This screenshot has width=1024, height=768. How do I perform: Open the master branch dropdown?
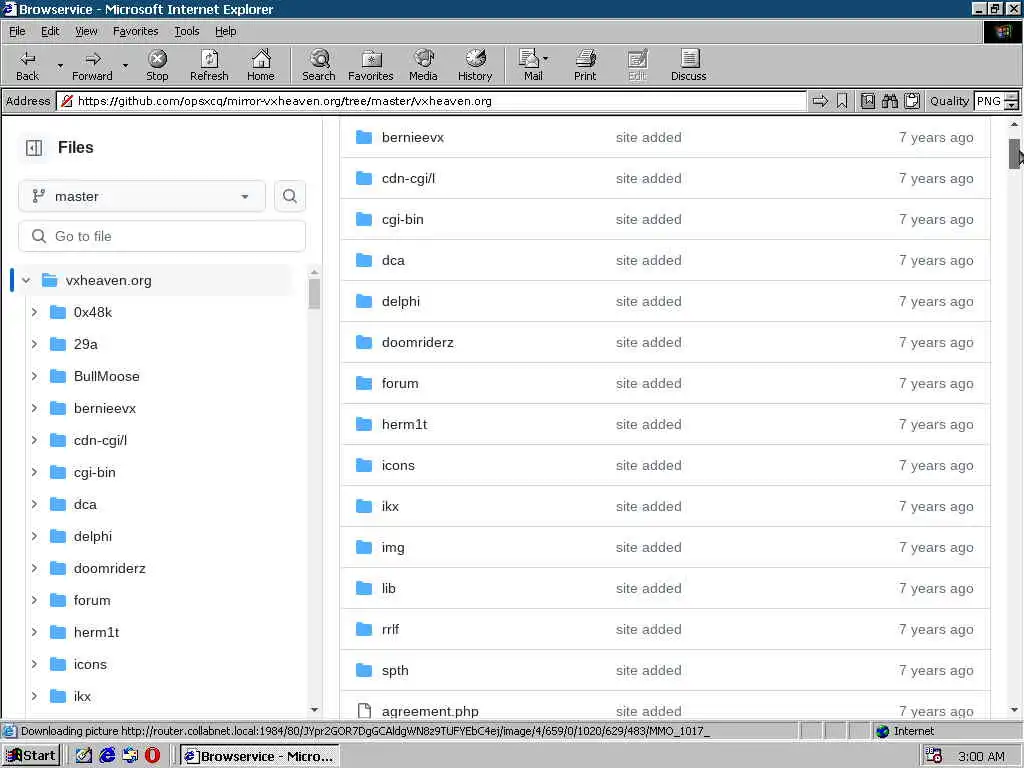(x=142, y=196)
